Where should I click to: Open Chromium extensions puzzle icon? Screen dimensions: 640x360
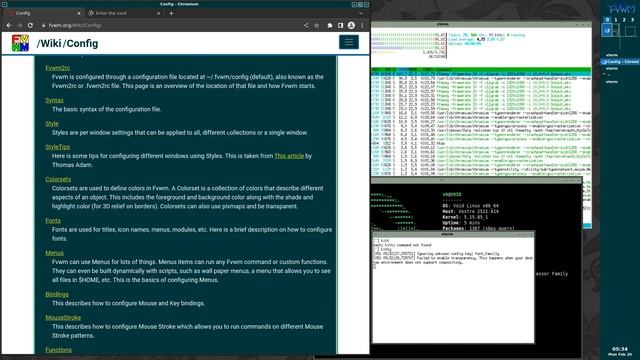[x=330, y=25]
